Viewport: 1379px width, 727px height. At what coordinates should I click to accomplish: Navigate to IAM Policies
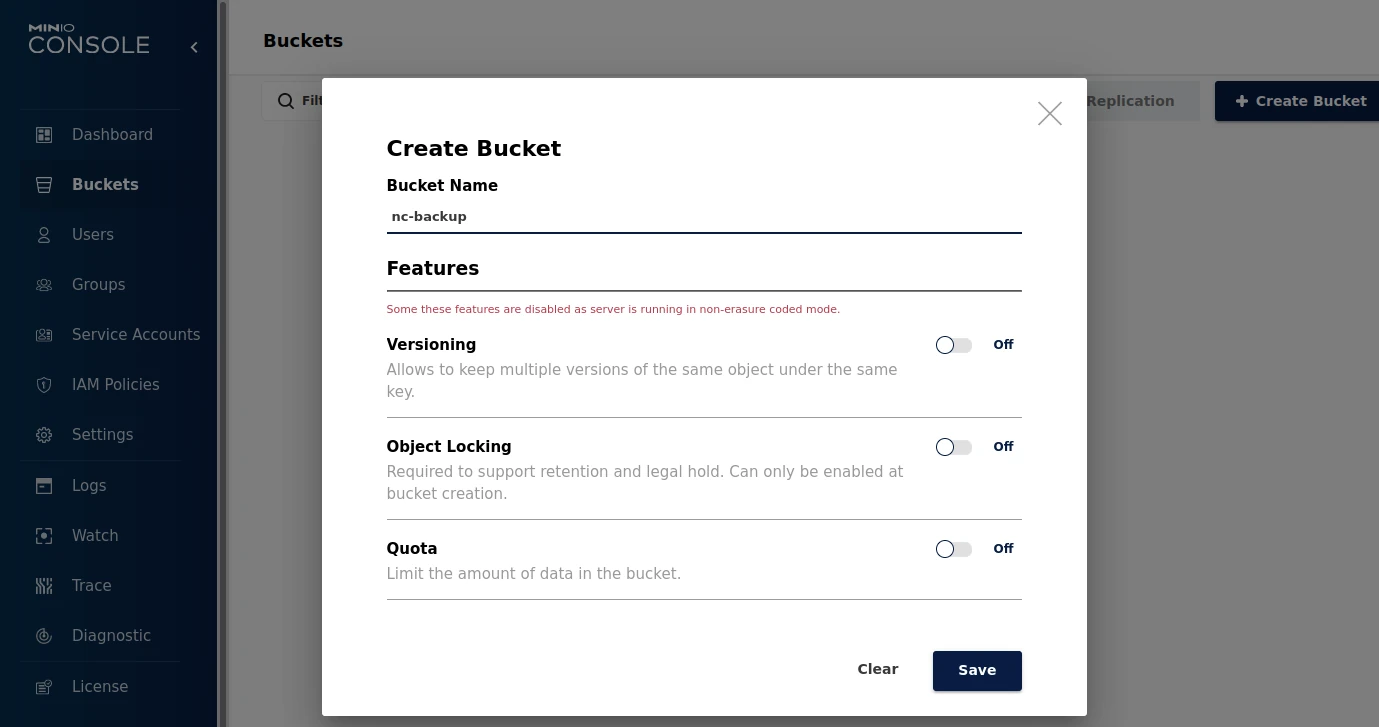pos(100,385)
